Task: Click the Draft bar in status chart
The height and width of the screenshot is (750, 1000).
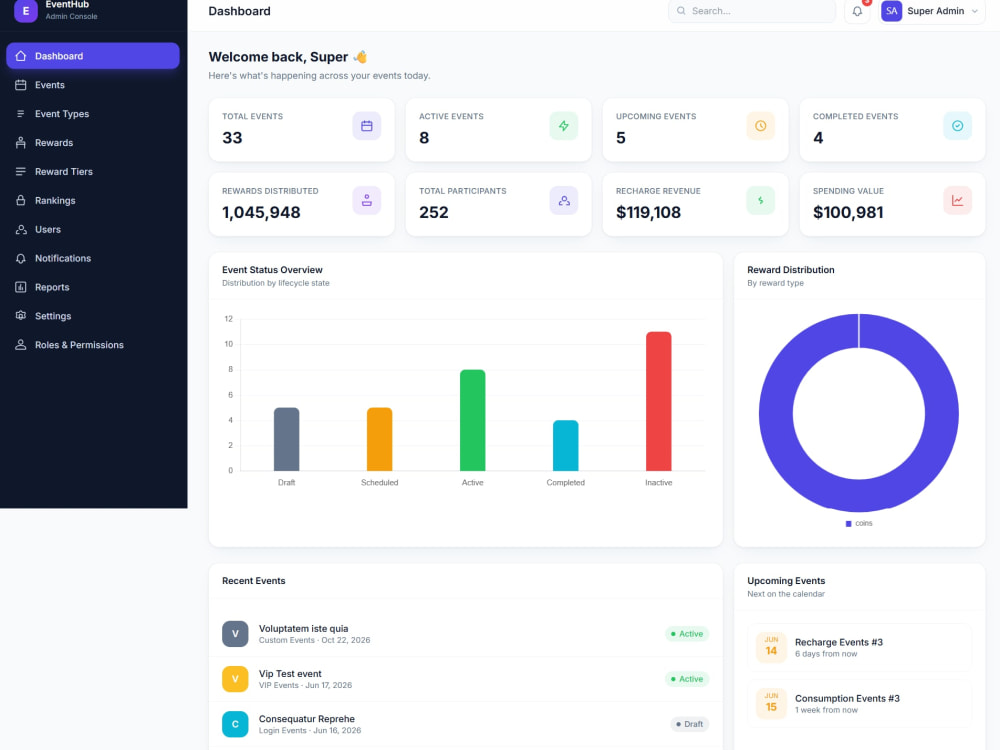Action: pos(286,439)
